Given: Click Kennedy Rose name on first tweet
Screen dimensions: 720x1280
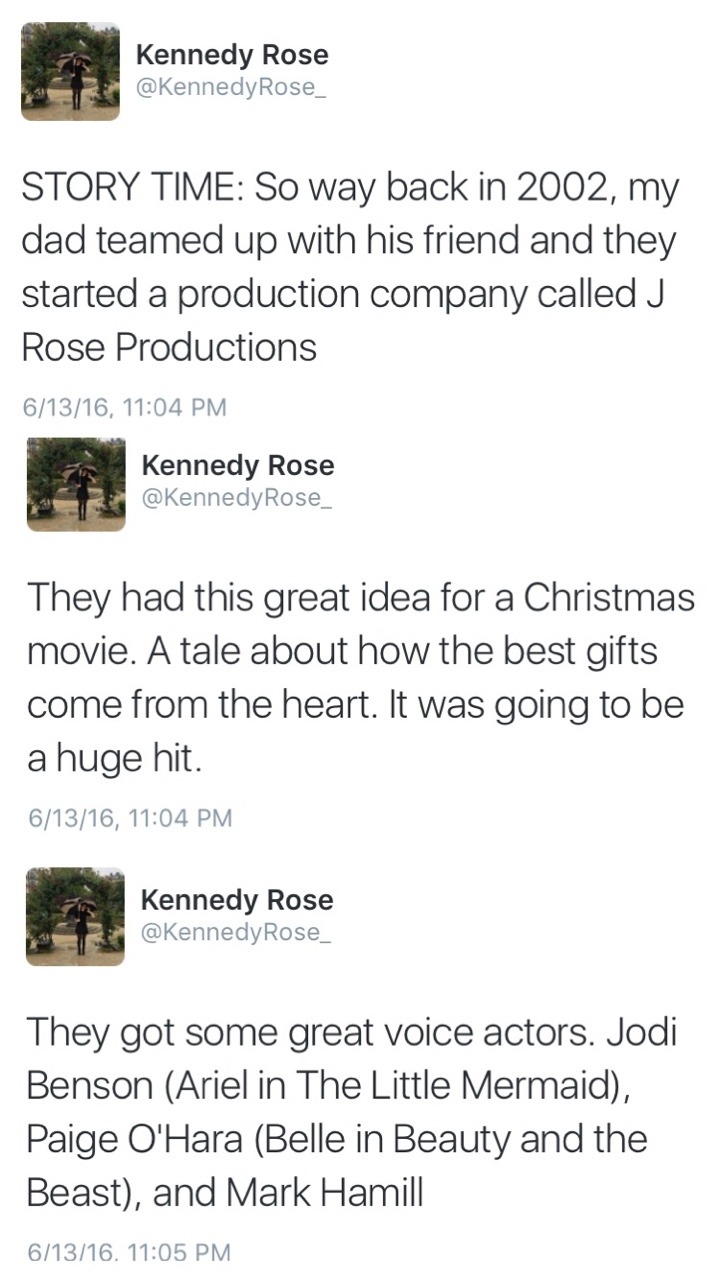Looking at the screenshot, I should click(x=231, y=55).
